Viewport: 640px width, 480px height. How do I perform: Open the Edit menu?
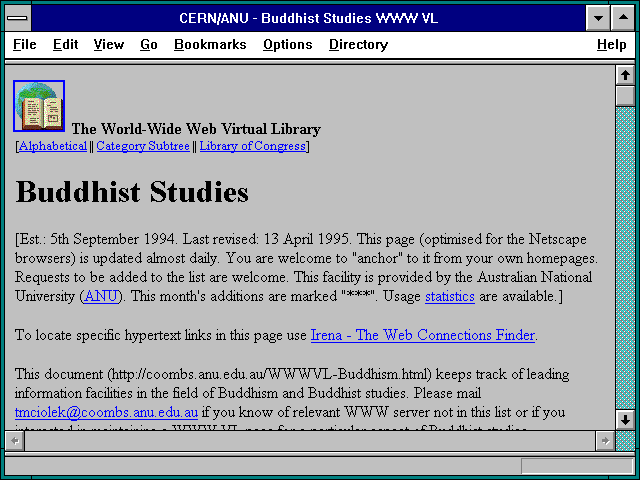65,44
